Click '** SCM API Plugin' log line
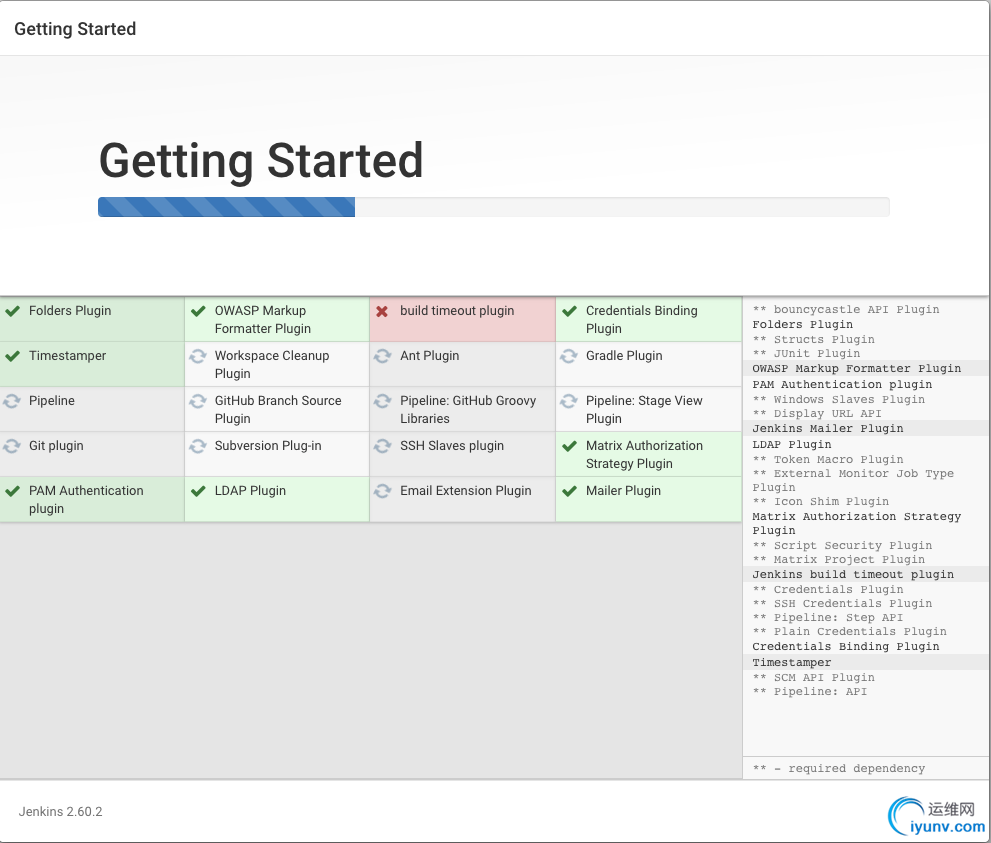The image size is (991, 843). pos(813,678)
